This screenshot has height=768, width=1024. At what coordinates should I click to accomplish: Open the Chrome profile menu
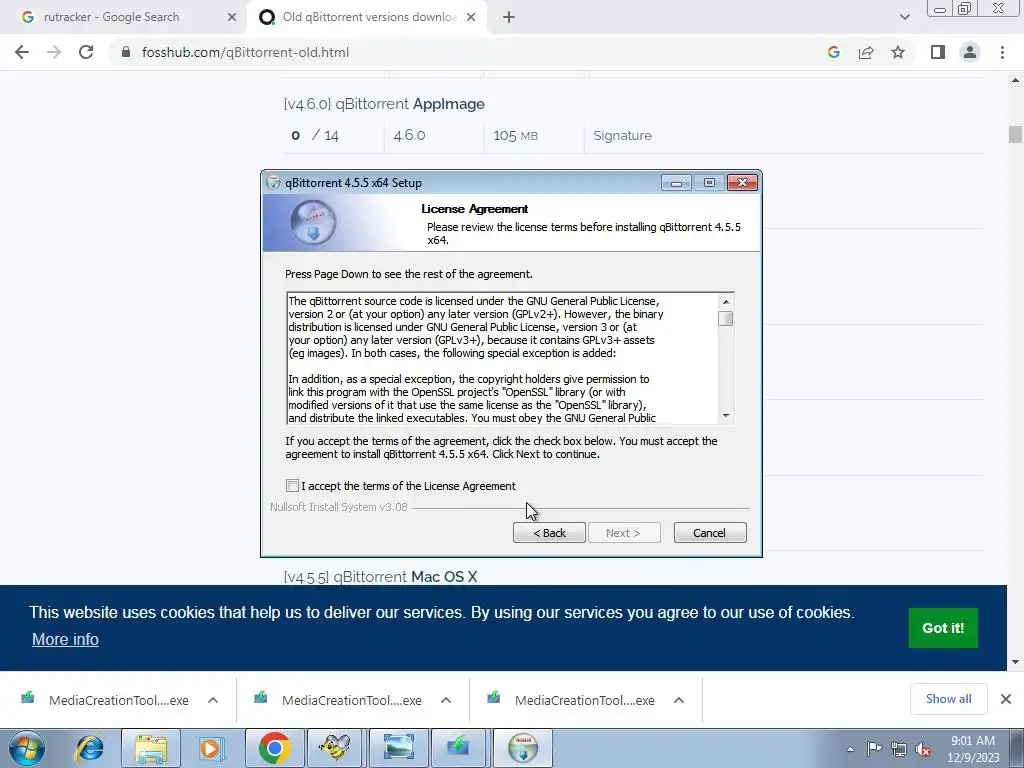point(970,52)
